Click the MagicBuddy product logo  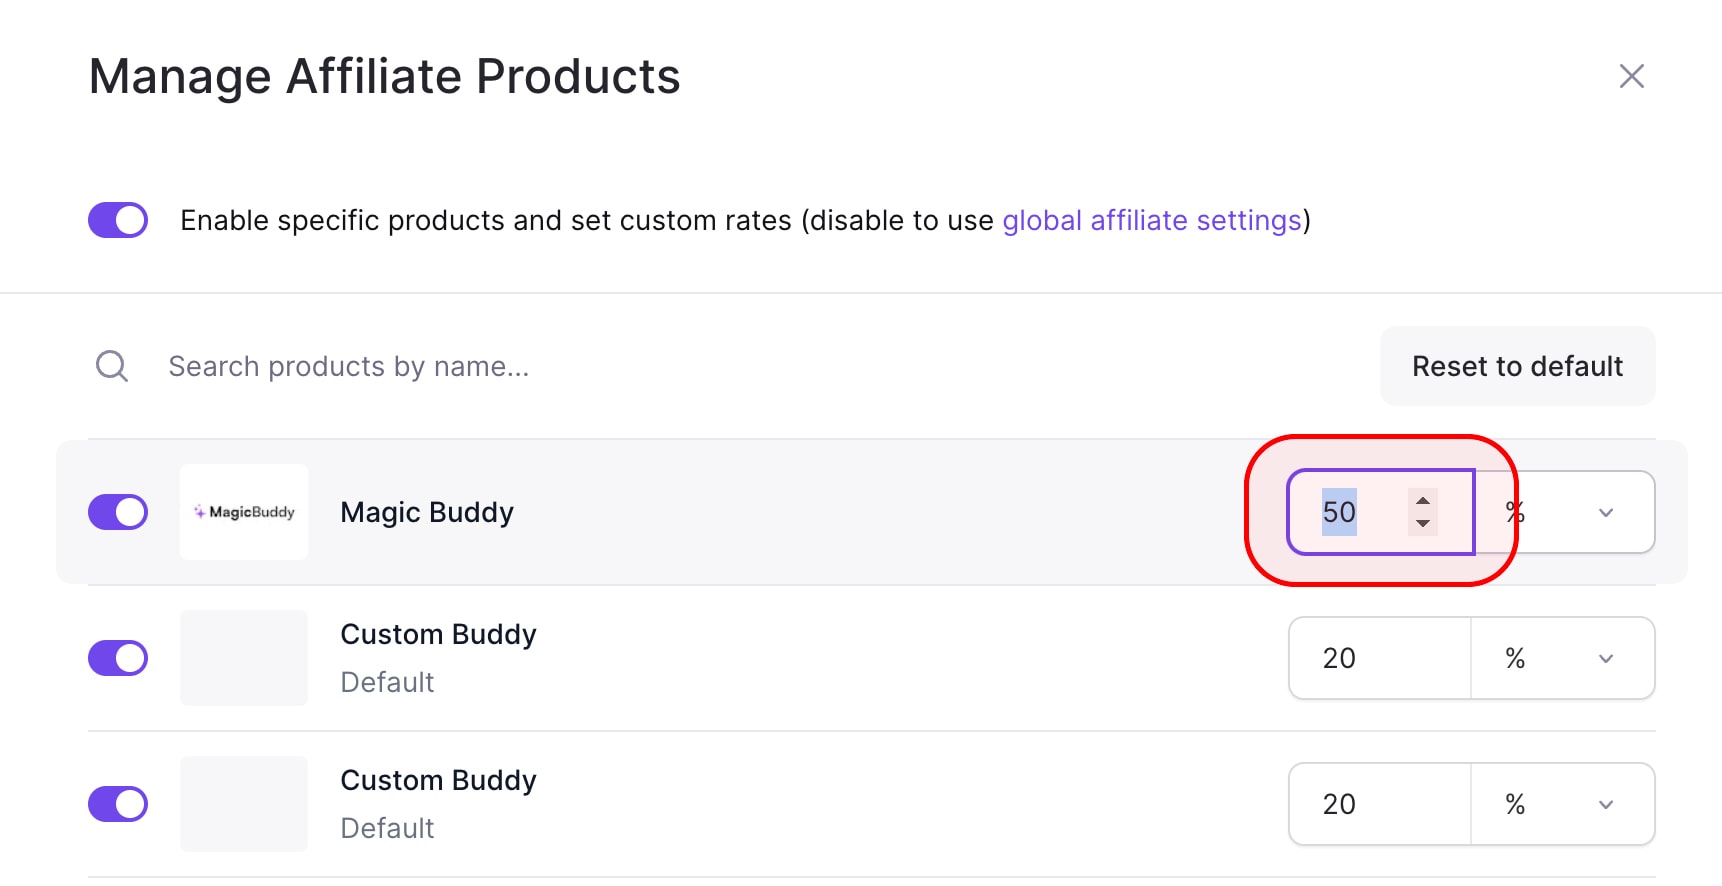coord(243,512)
